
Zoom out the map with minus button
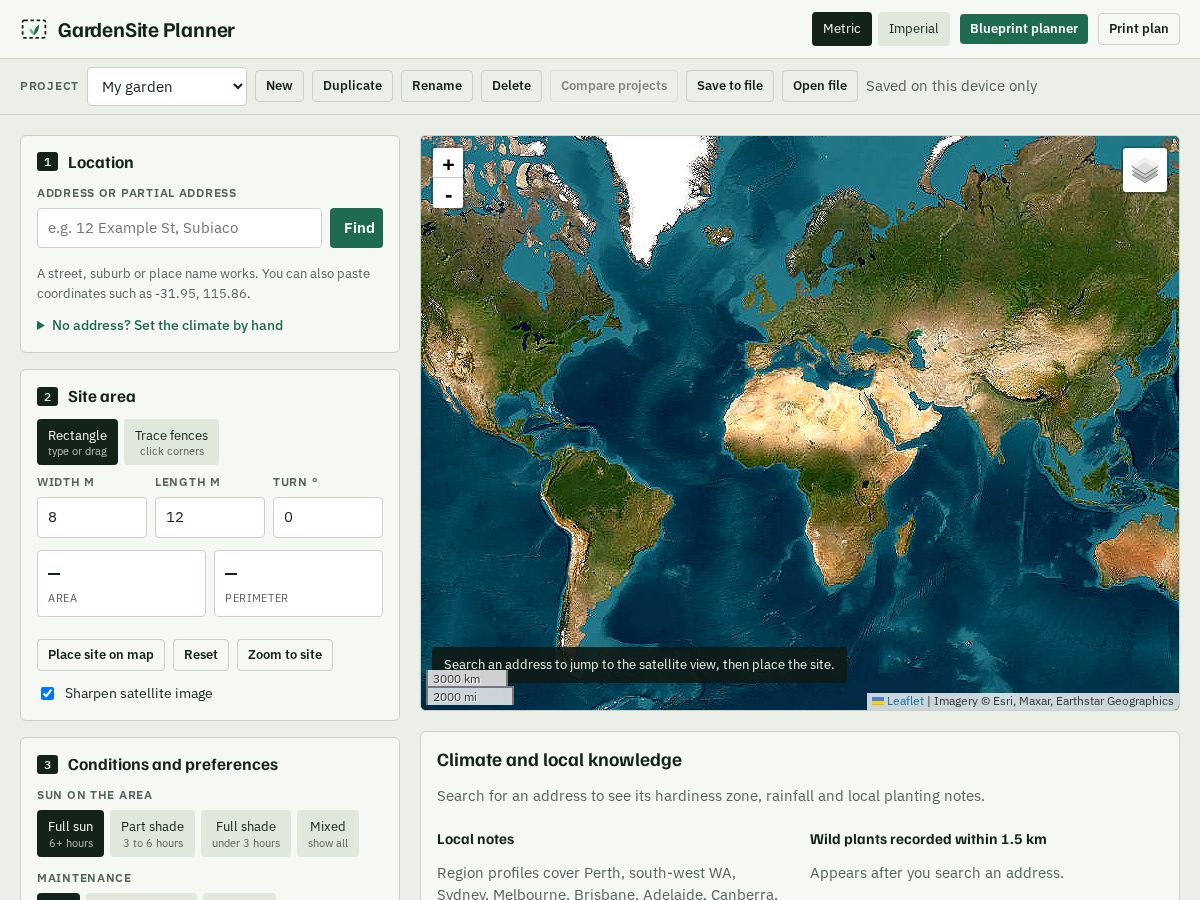[448, 194]
